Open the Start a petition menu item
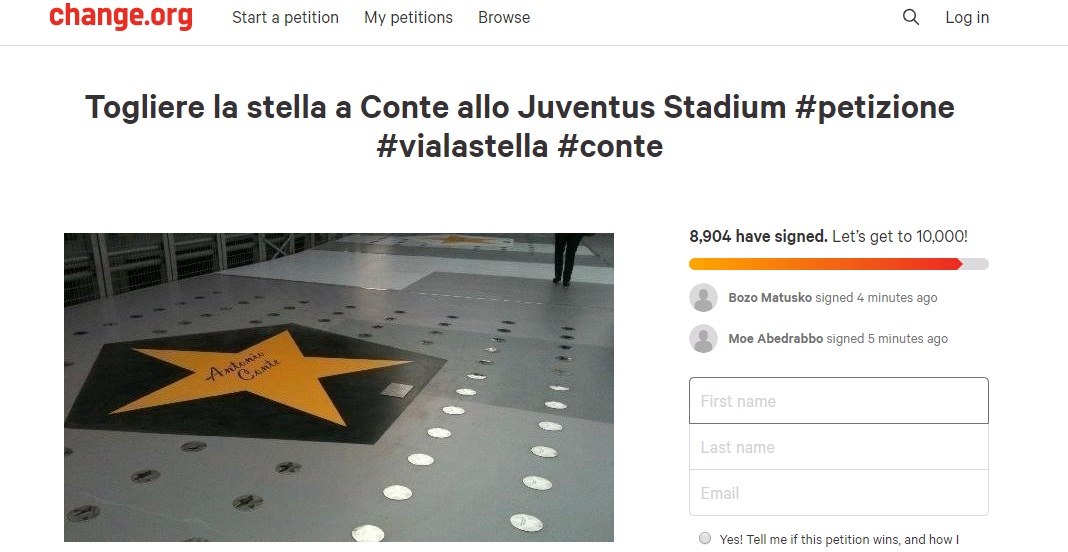 [285, 18]
